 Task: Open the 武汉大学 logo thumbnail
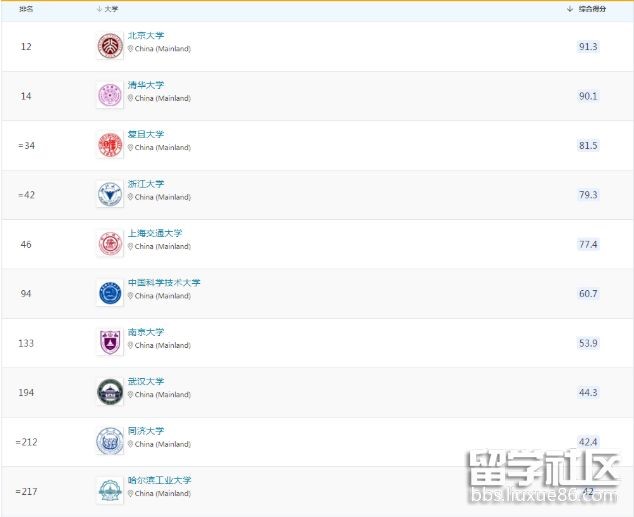(x=110, y=392)
